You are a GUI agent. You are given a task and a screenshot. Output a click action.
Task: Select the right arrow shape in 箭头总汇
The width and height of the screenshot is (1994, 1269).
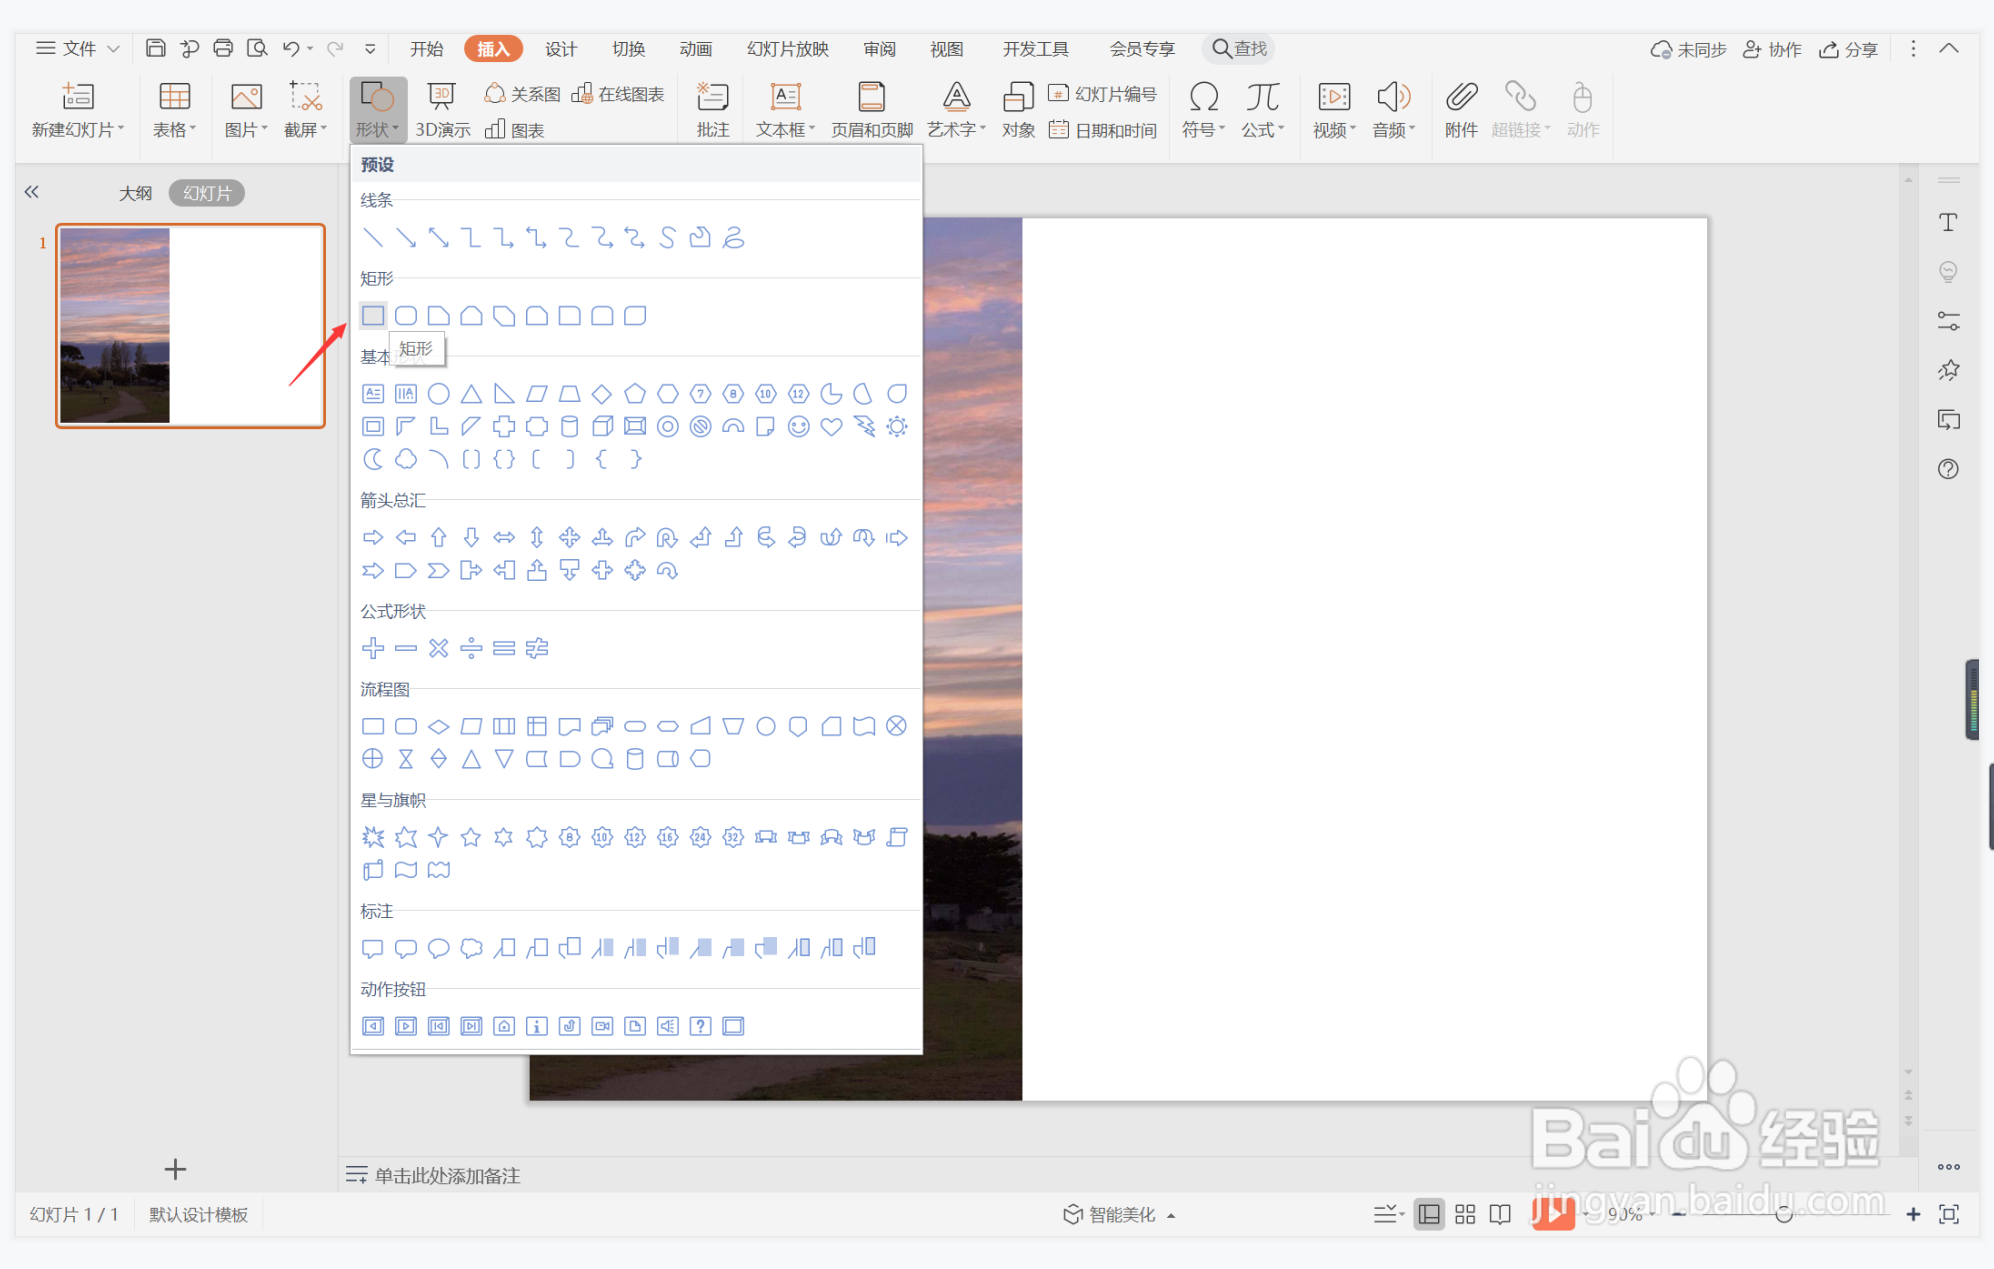(373, 538)
